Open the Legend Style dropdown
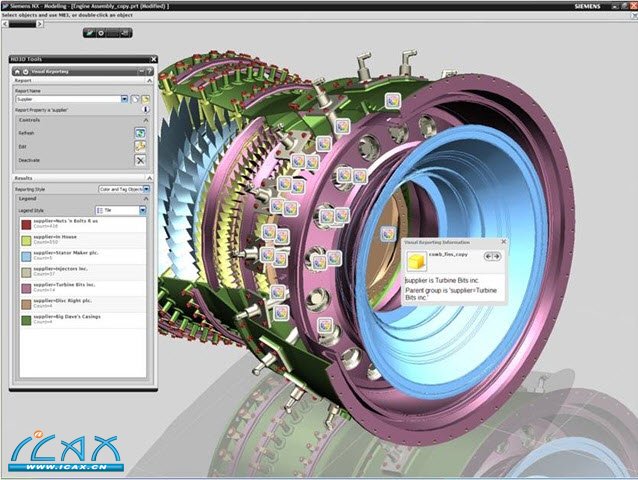Image resolution: width=638 pixels, height=480 pixels. pos(143,210)
